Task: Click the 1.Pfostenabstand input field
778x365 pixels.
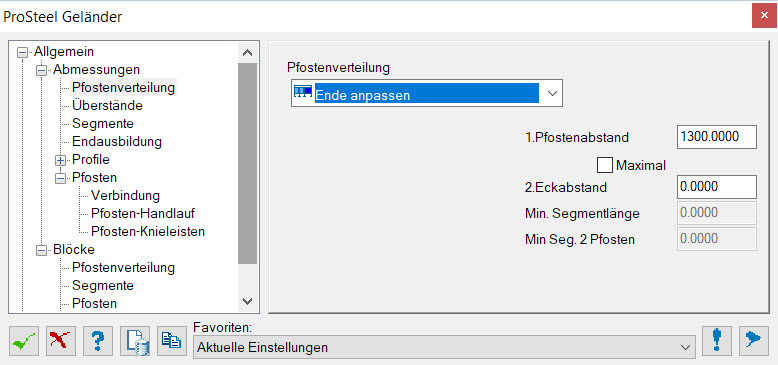Action: coord(716,137)
